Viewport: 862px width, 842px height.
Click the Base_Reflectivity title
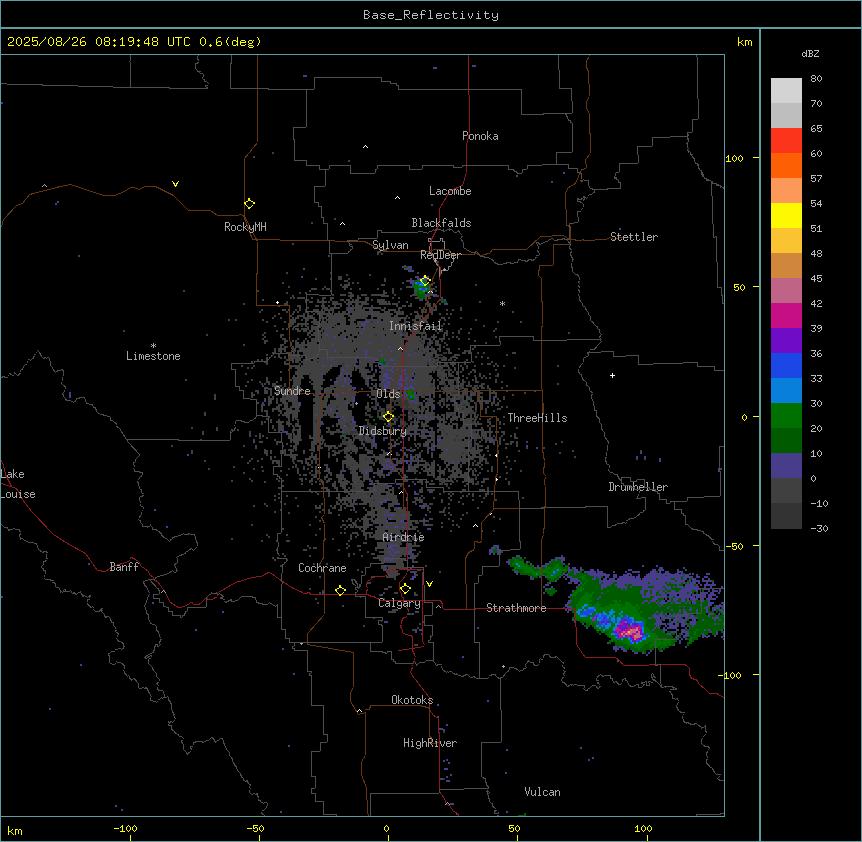431,15
